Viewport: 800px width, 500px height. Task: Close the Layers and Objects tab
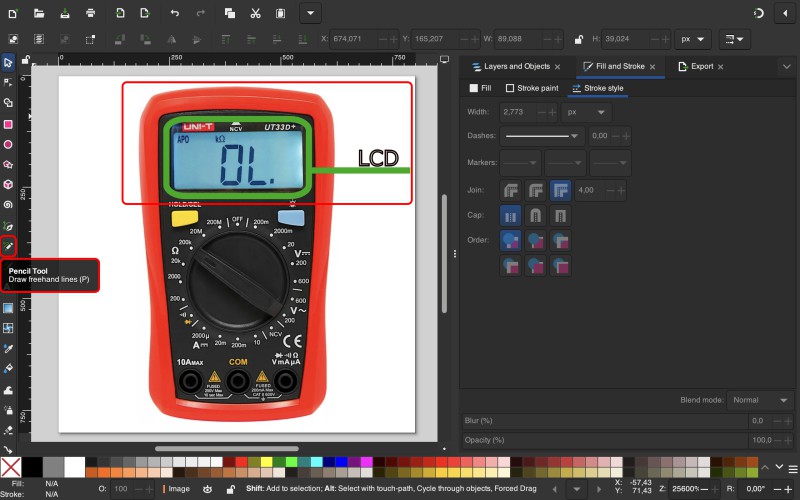(x=558, y=67)
